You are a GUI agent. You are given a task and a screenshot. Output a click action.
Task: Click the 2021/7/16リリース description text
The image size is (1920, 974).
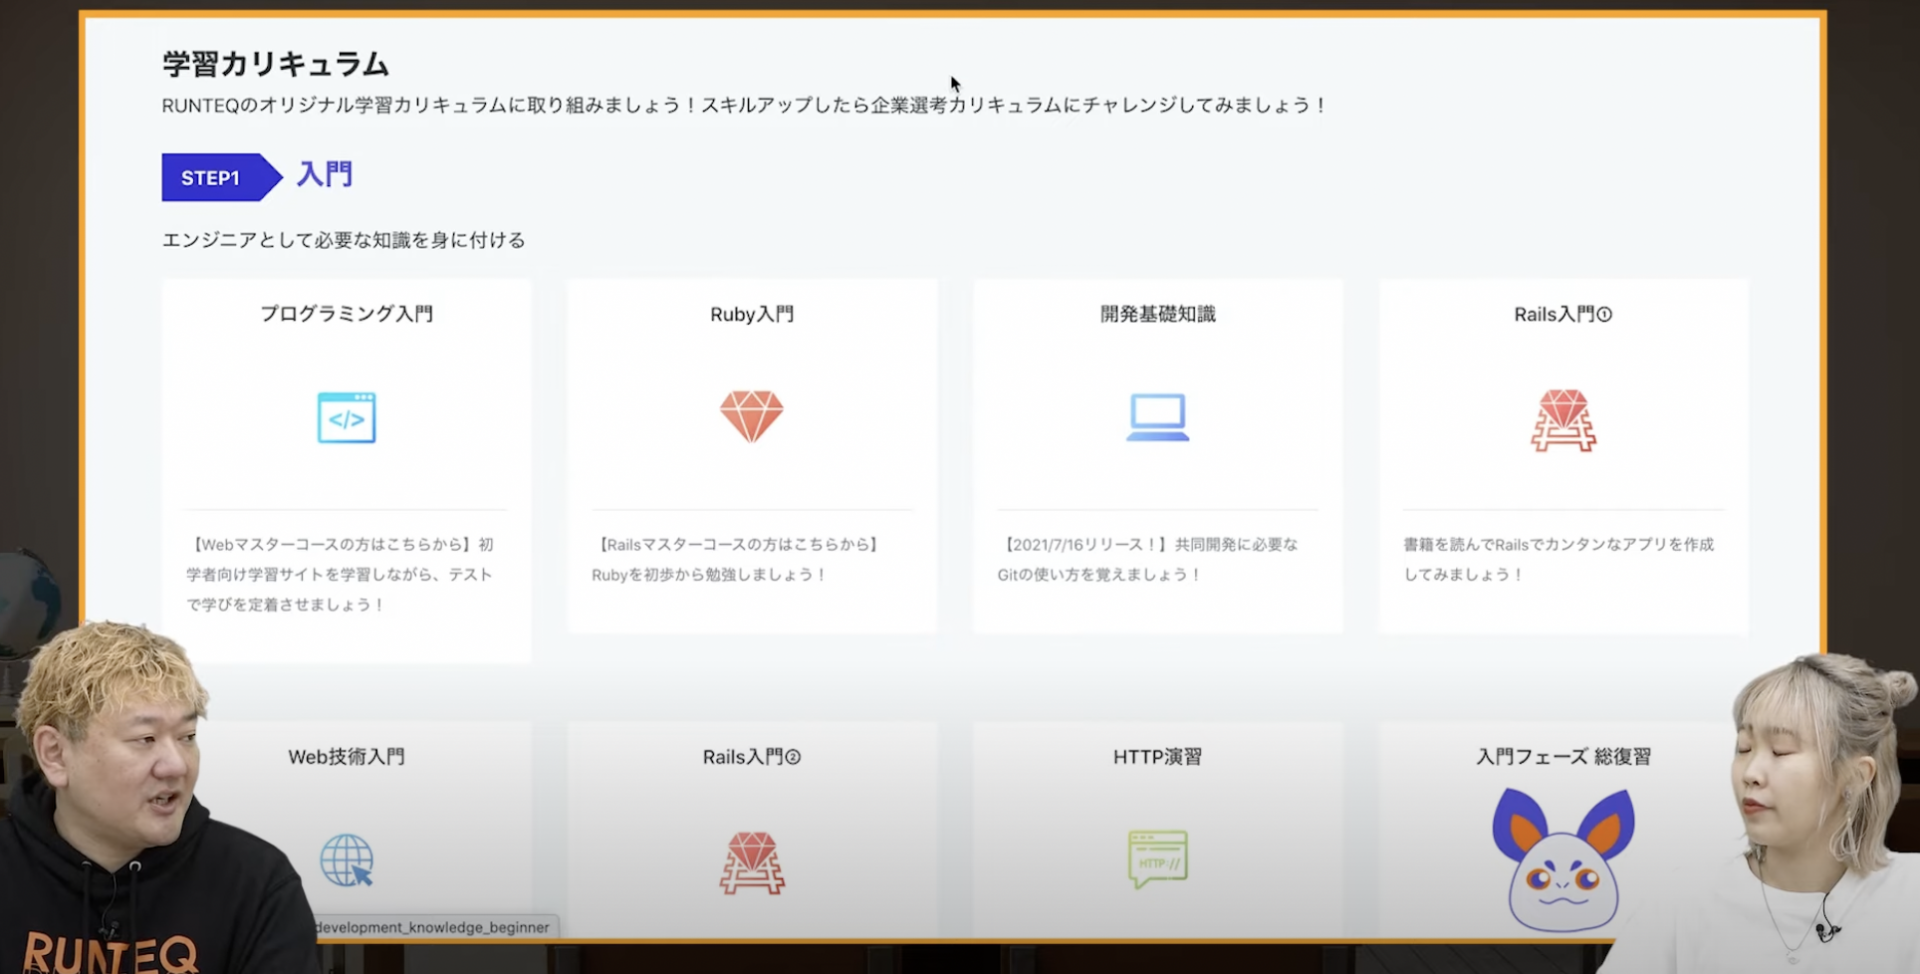pos(1147,559)
